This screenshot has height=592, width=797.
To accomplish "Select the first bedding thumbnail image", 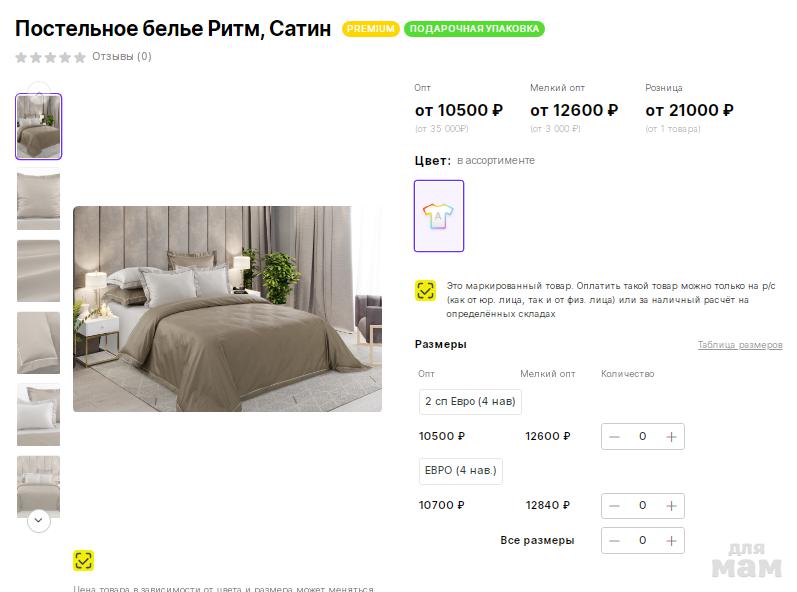I will 39,127.
